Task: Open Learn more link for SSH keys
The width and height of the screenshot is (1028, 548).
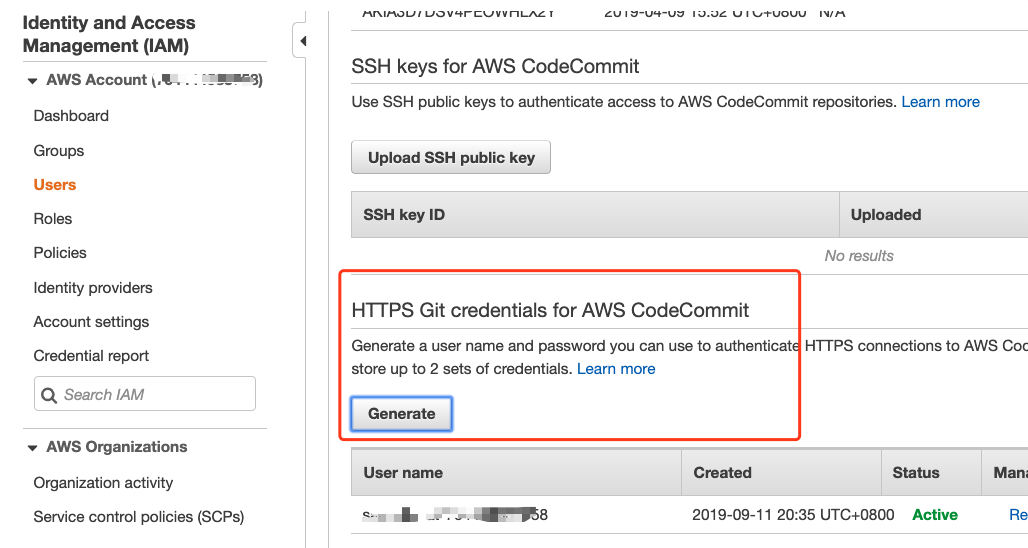Action: pyautogui.click(x=940, y=102)
